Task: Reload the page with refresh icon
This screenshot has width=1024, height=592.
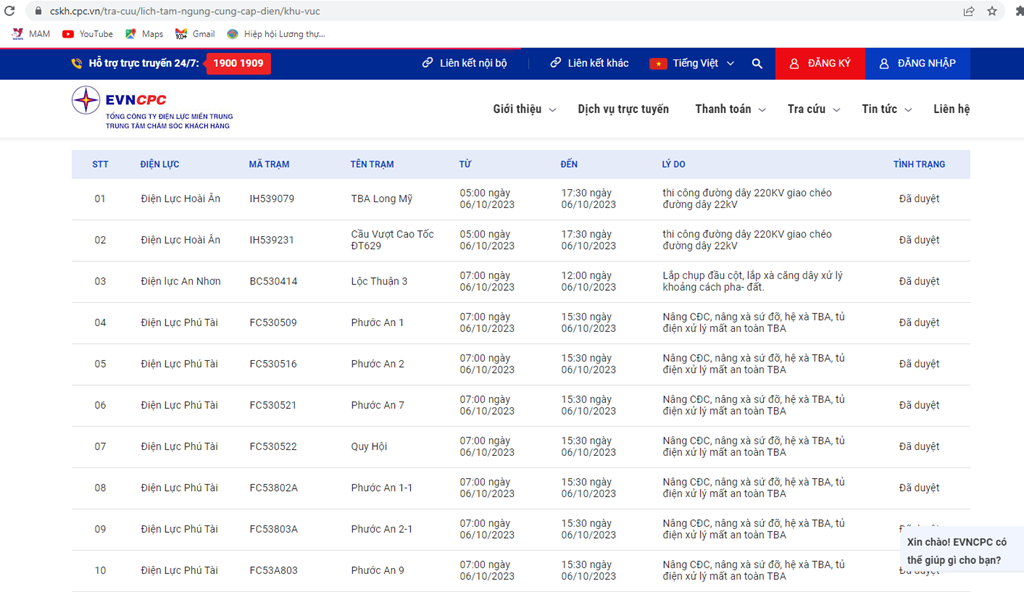Action: (x=10, y=10)
